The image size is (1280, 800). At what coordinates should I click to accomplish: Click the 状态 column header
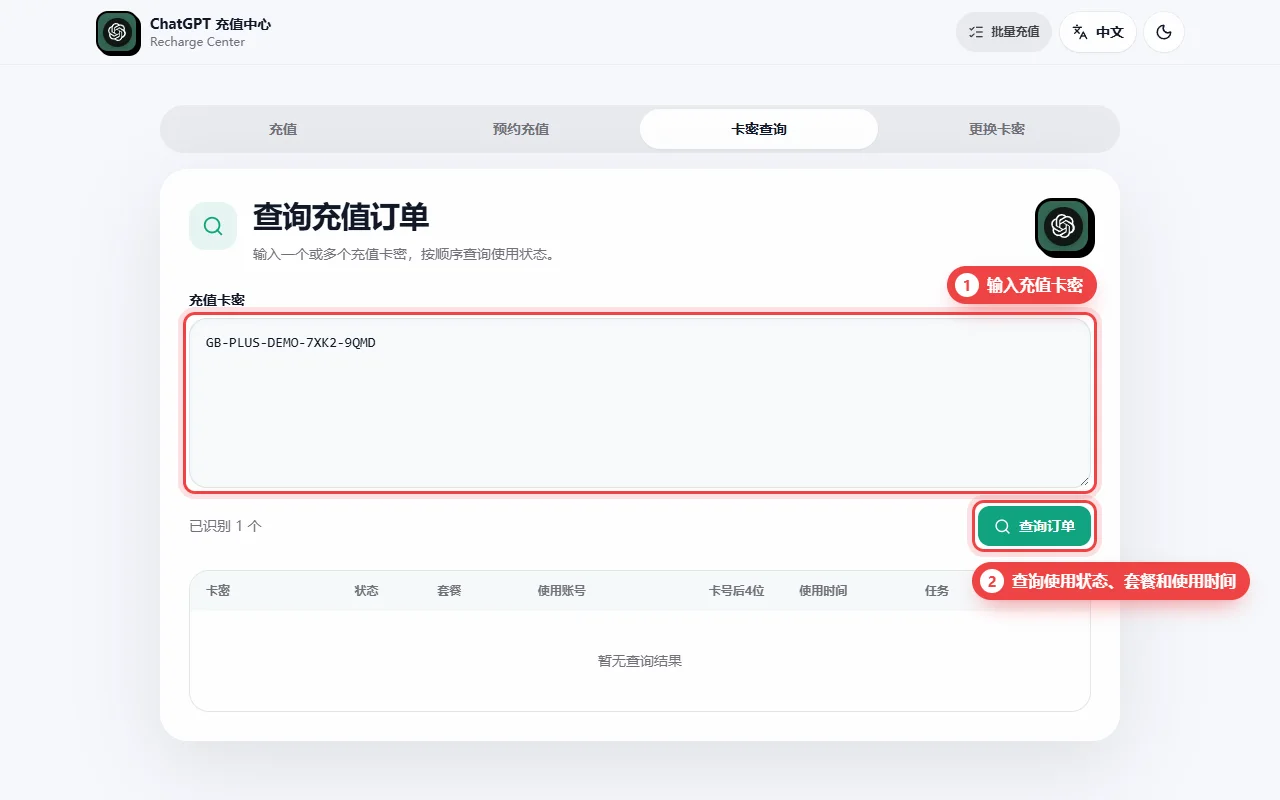tap(366, 591)
